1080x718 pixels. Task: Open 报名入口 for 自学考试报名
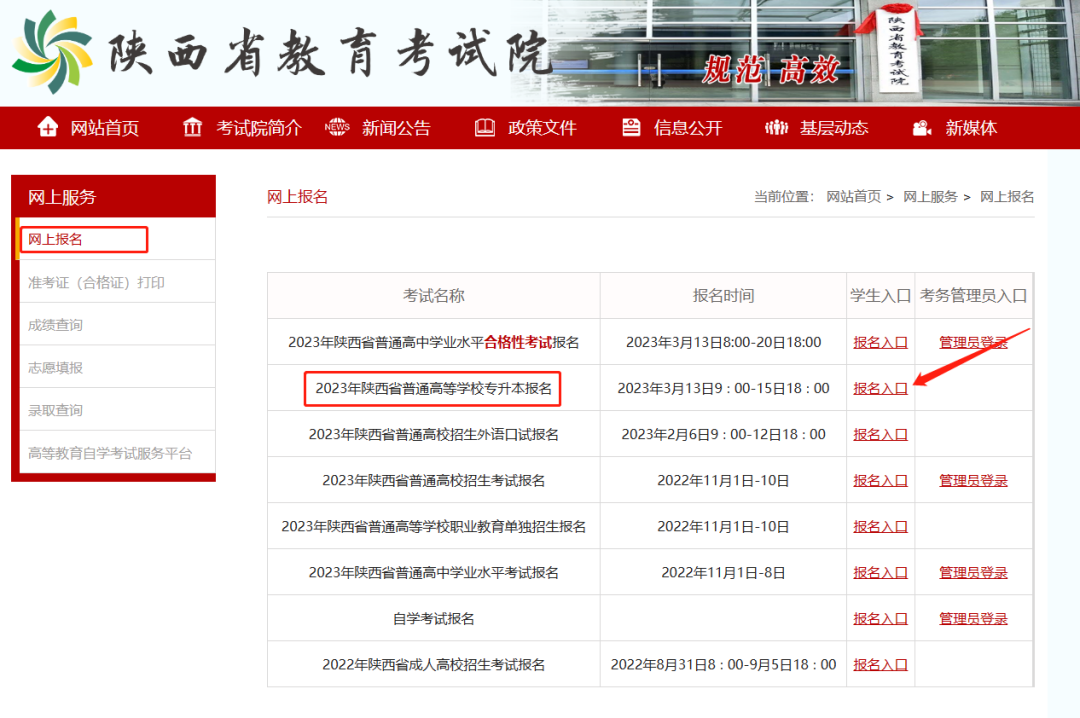coord(880,619)
